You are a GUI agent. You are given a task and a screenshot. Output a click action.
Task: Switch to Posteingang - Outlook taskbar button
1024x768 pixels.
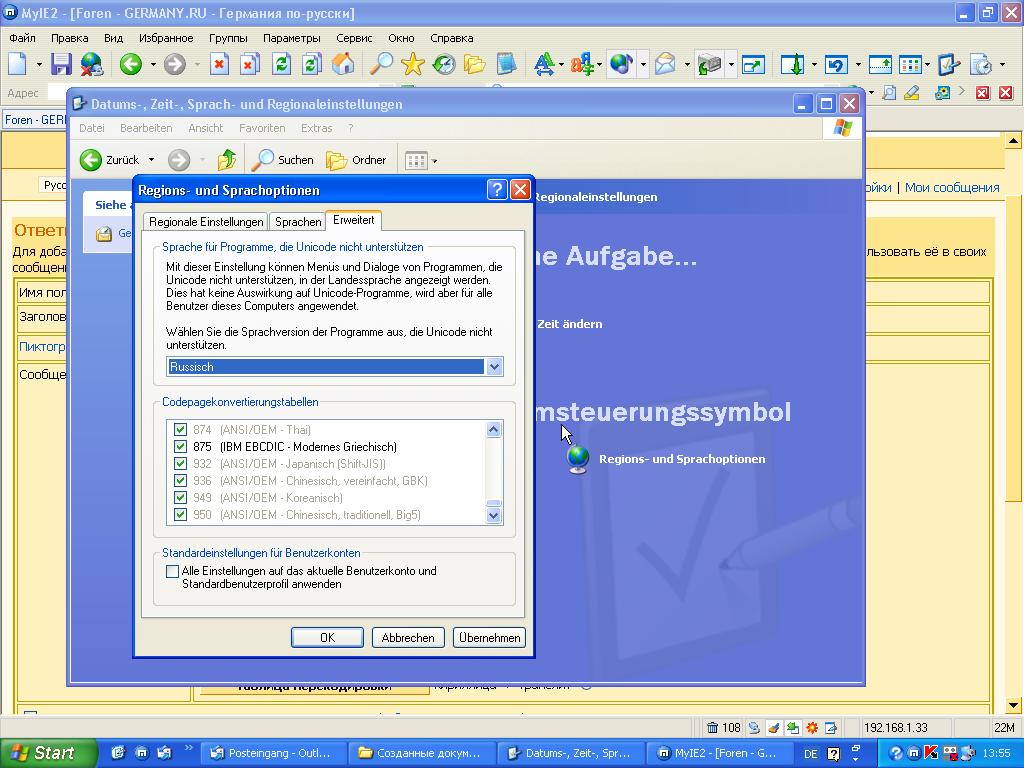tap(273, 753)
